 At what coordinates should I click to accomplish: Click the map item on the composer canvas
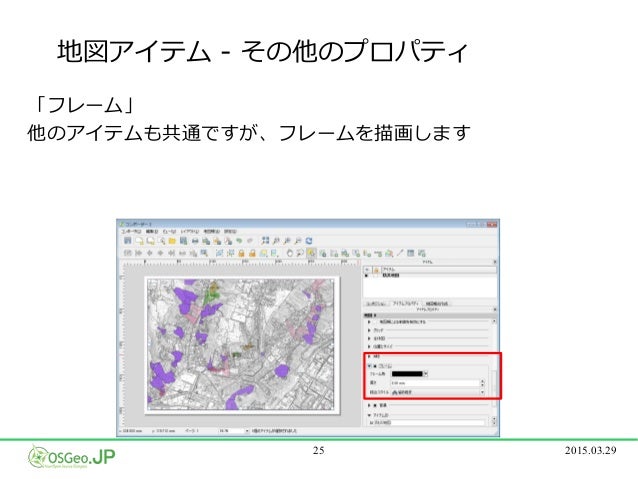click(x=241, y=344)
